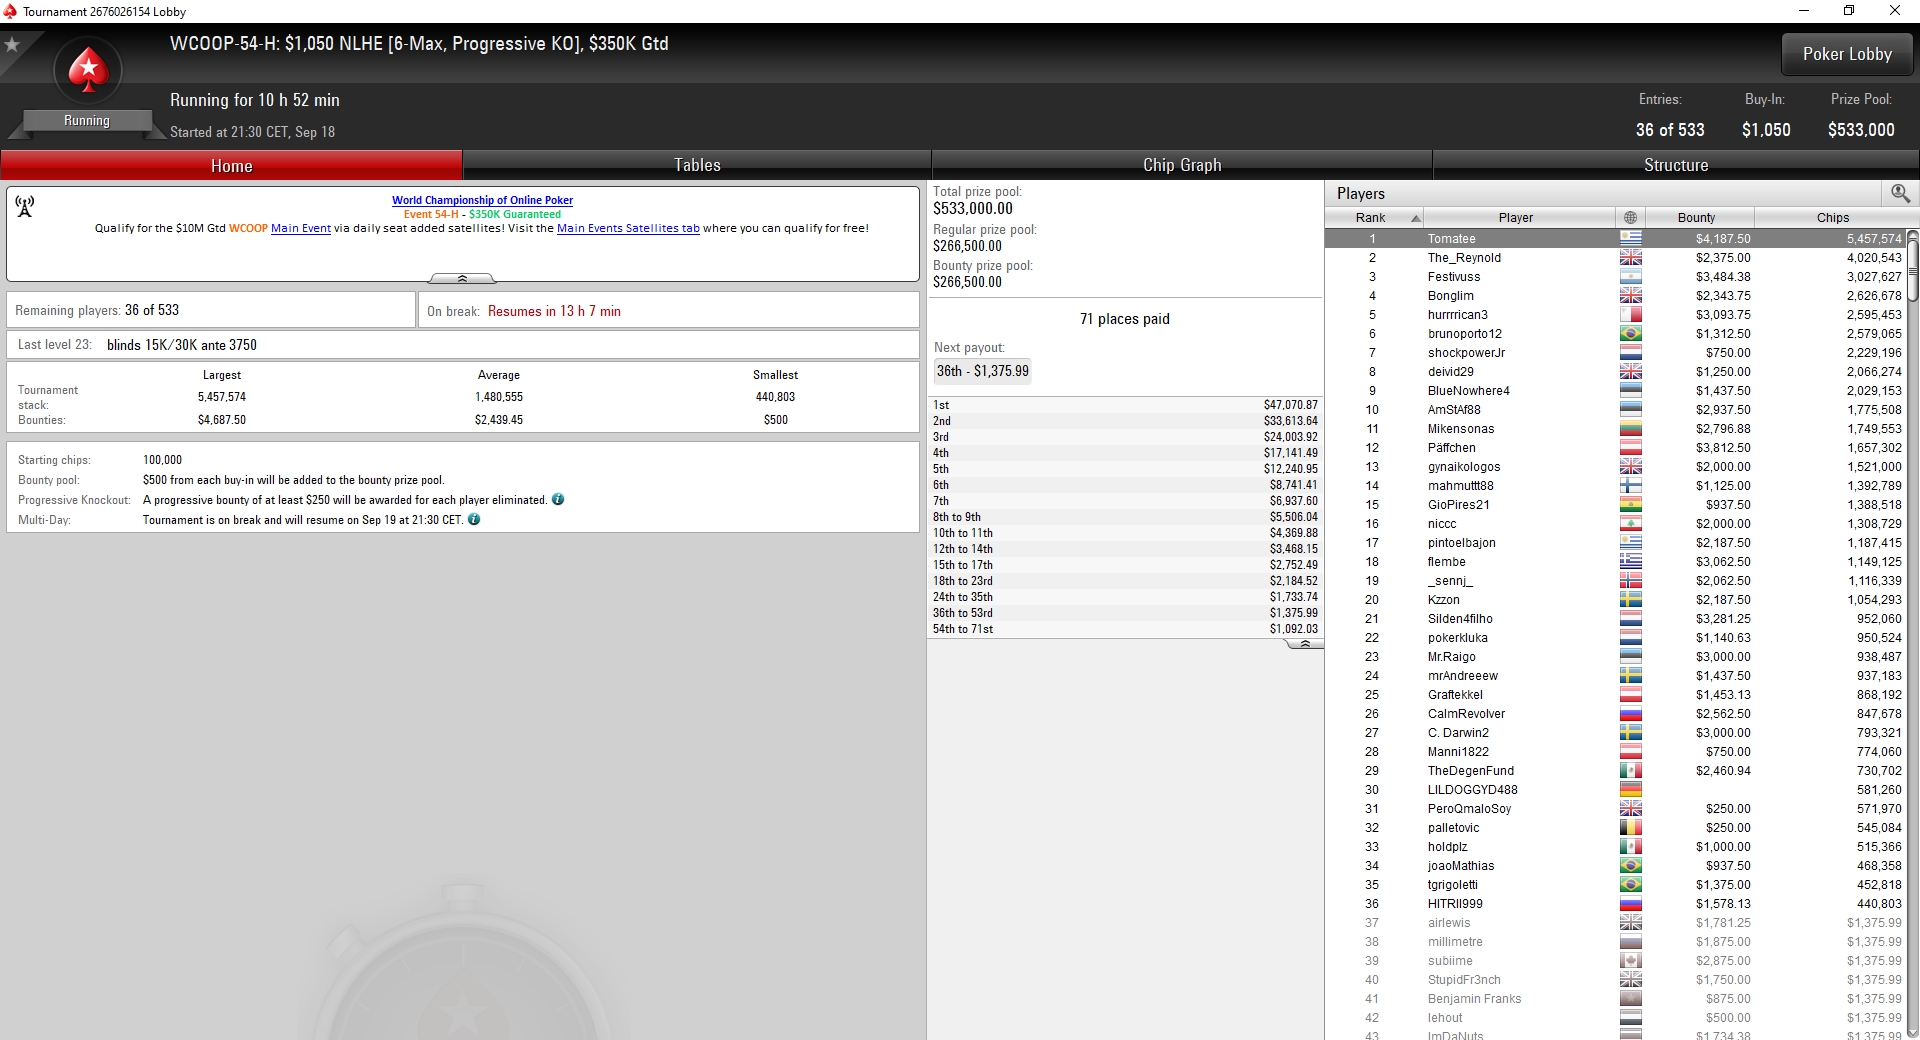Click the Poker Lobby button
The width and height of the screenshot is (1920, 1040).
1847,54
